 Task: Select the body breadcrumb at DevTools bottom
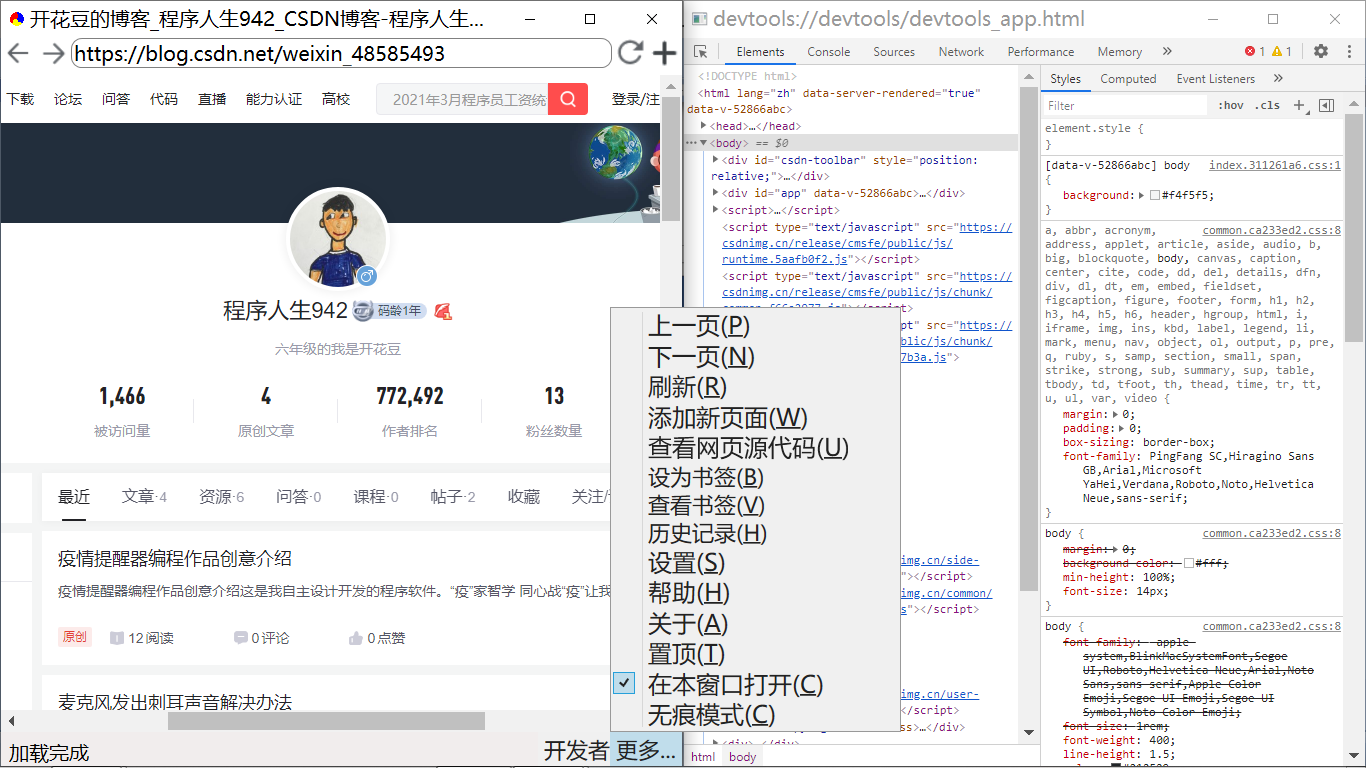[x=743, y=757]
